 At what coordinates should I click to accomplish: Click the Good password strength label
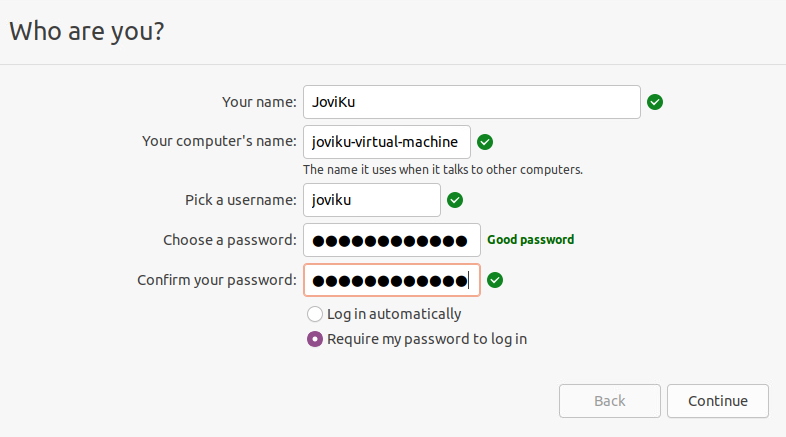530,240
